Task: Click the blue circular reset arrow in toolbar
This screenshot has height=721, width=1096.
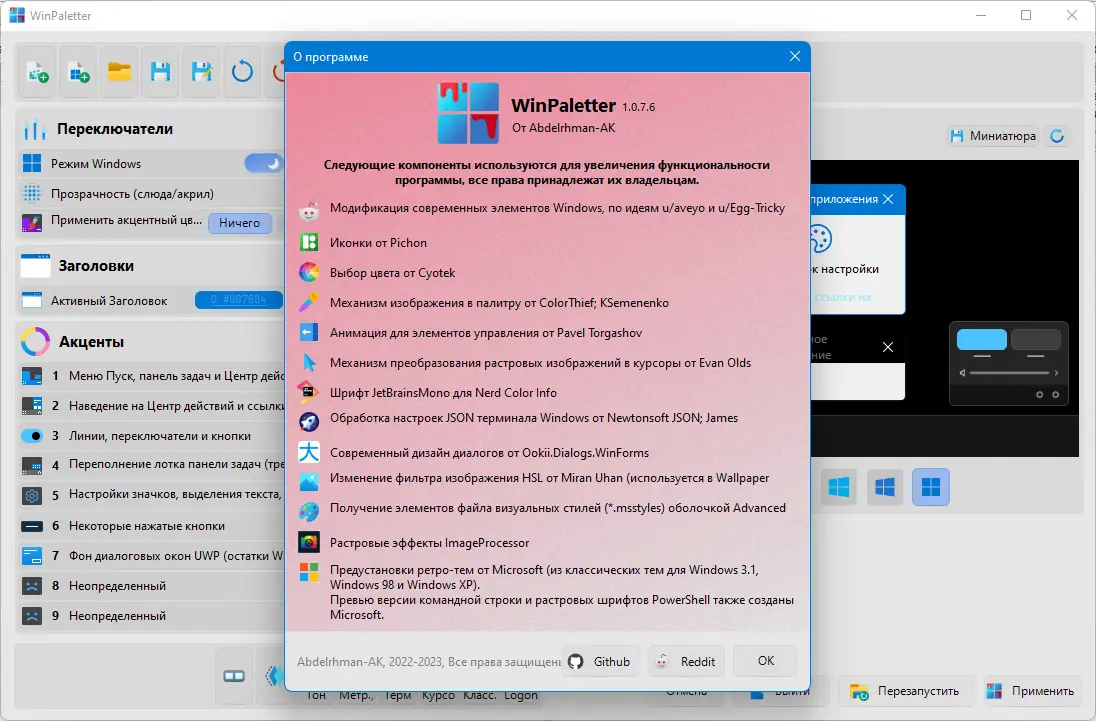Action: coord(242,71)
